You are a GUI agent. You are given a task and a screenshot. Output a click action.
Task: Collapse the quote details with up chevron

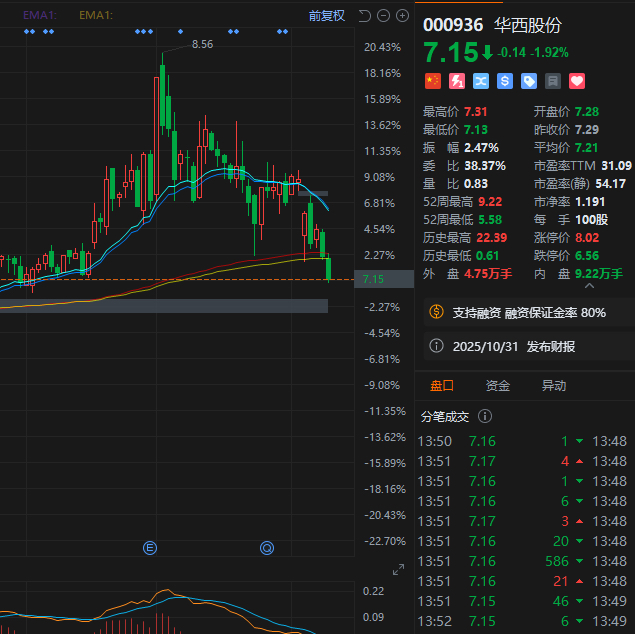[590, 286]
